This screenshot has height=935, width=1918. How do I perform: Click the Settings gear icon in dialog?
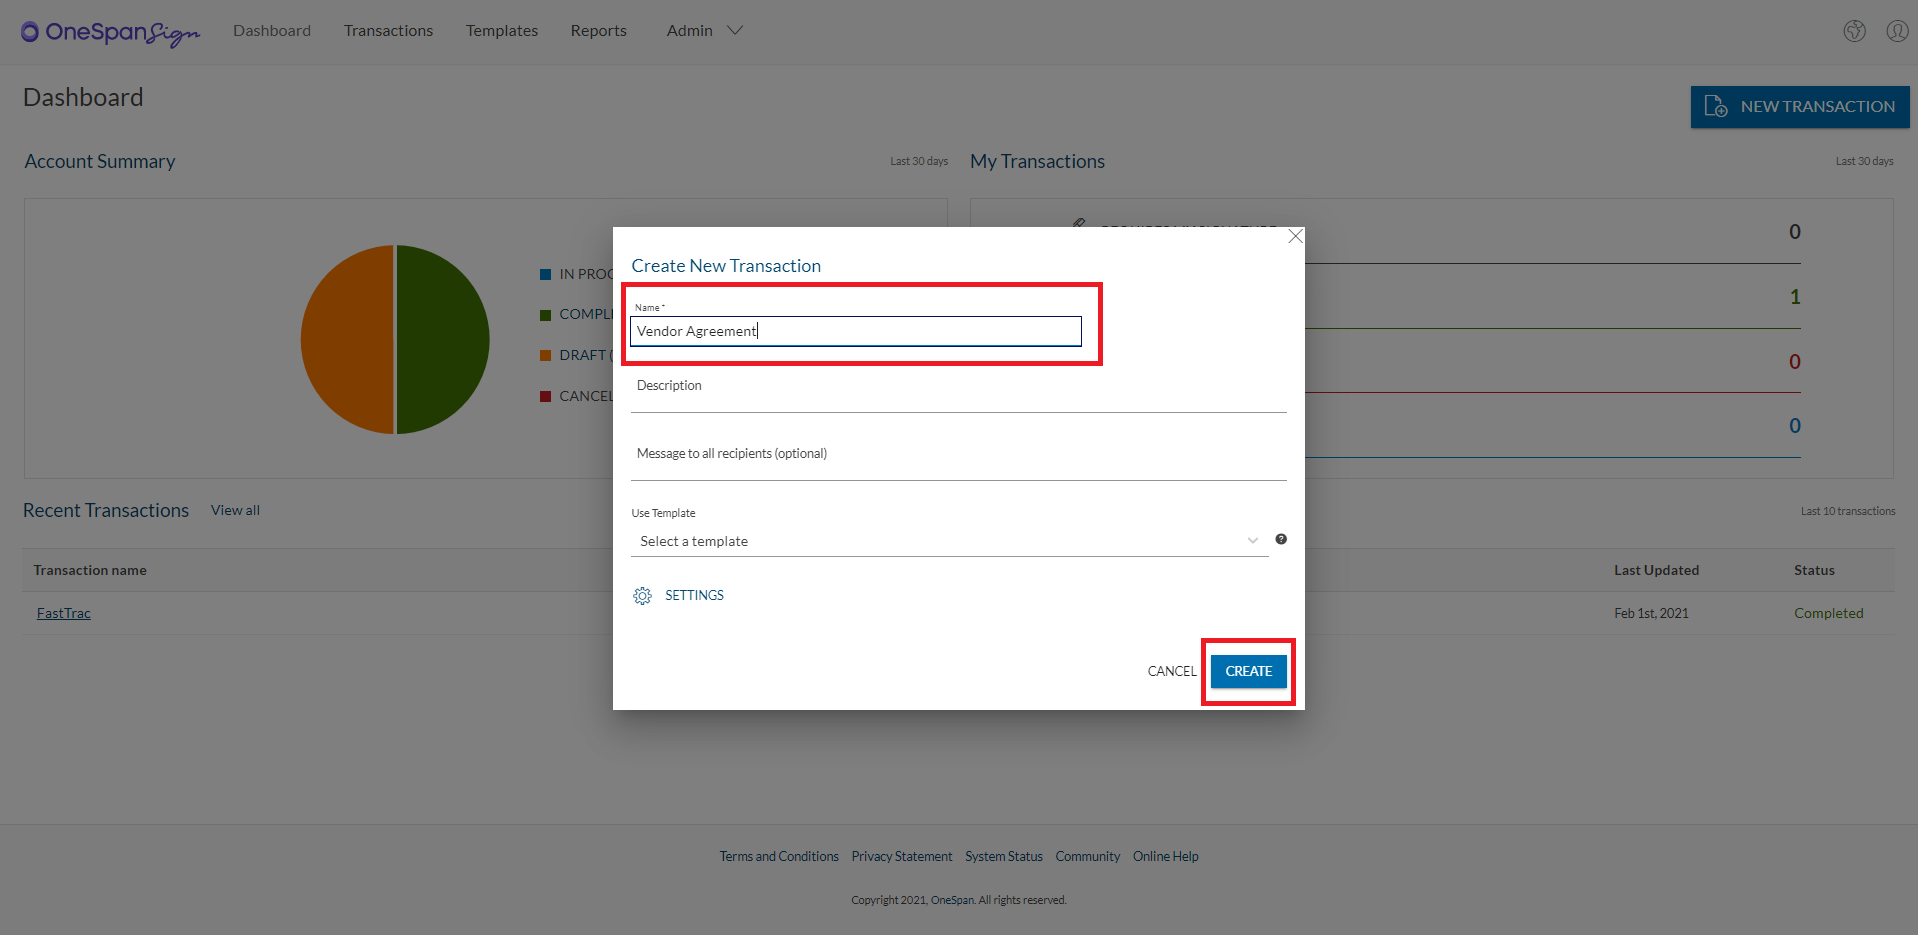tap(642, 596)
